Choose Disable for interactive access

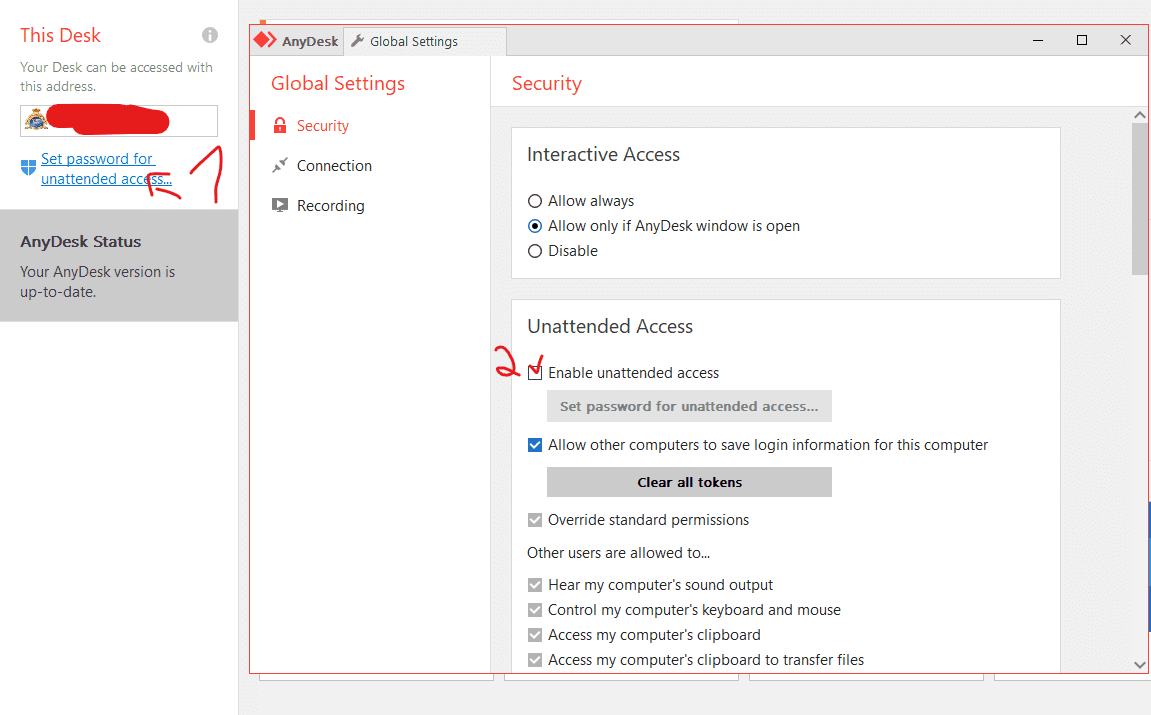coord(535,251)
